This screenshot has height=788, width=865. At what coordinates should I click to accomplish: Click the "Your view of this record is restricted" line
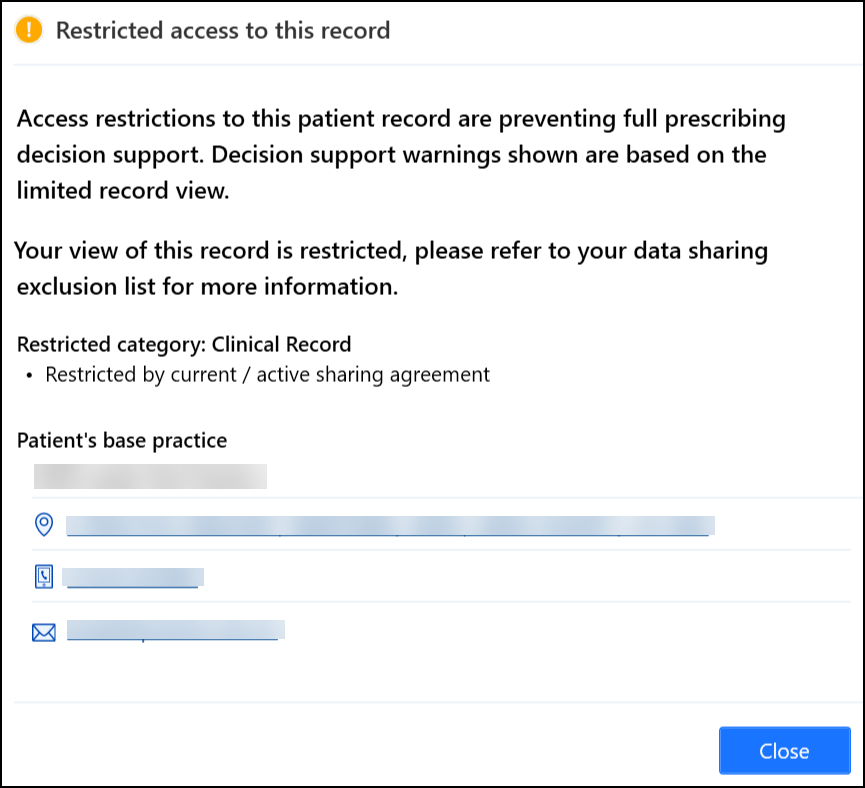[392, 251]
